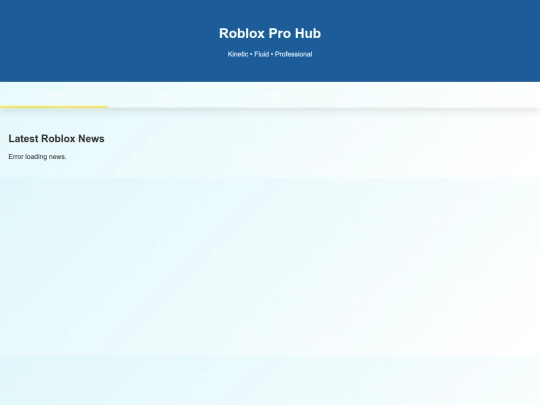This screenshot has width=540, height=405.
Task: Open the Syntax tab
Action: click(270, 95)
